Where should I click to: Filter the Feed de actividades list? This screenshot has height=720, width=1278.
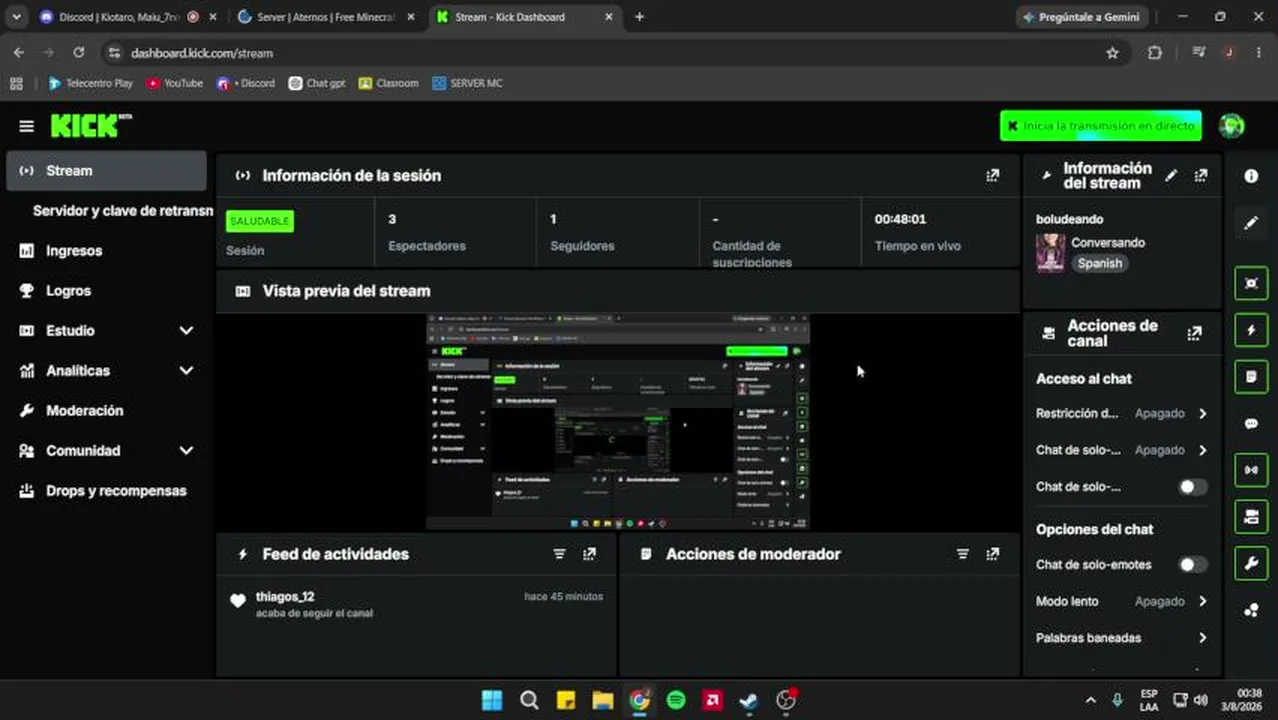coord(559,554)
